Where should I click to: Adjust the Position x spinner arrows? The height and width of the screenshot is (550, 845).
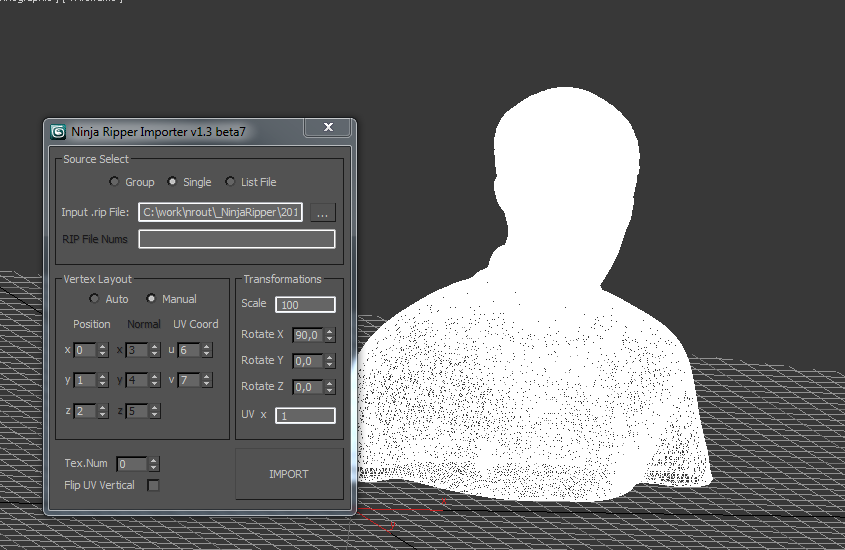coord(102,350)
